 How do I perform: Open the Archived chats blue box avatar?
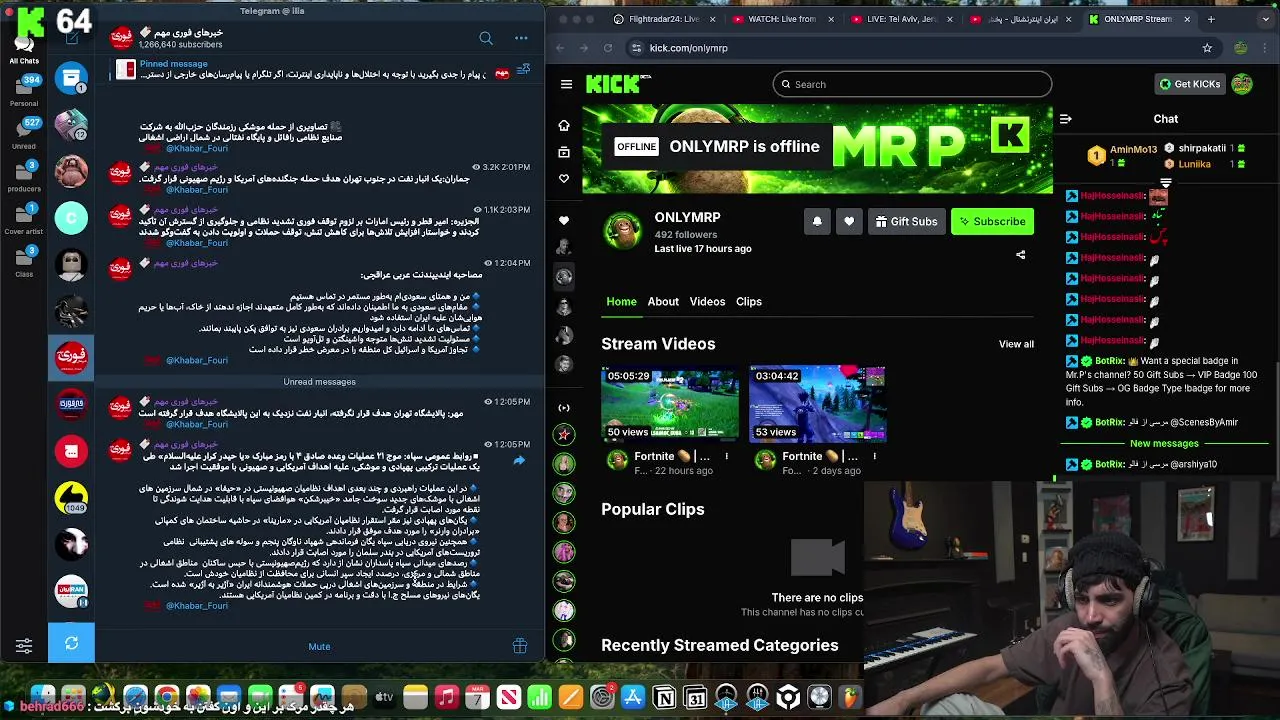[71, 78]
